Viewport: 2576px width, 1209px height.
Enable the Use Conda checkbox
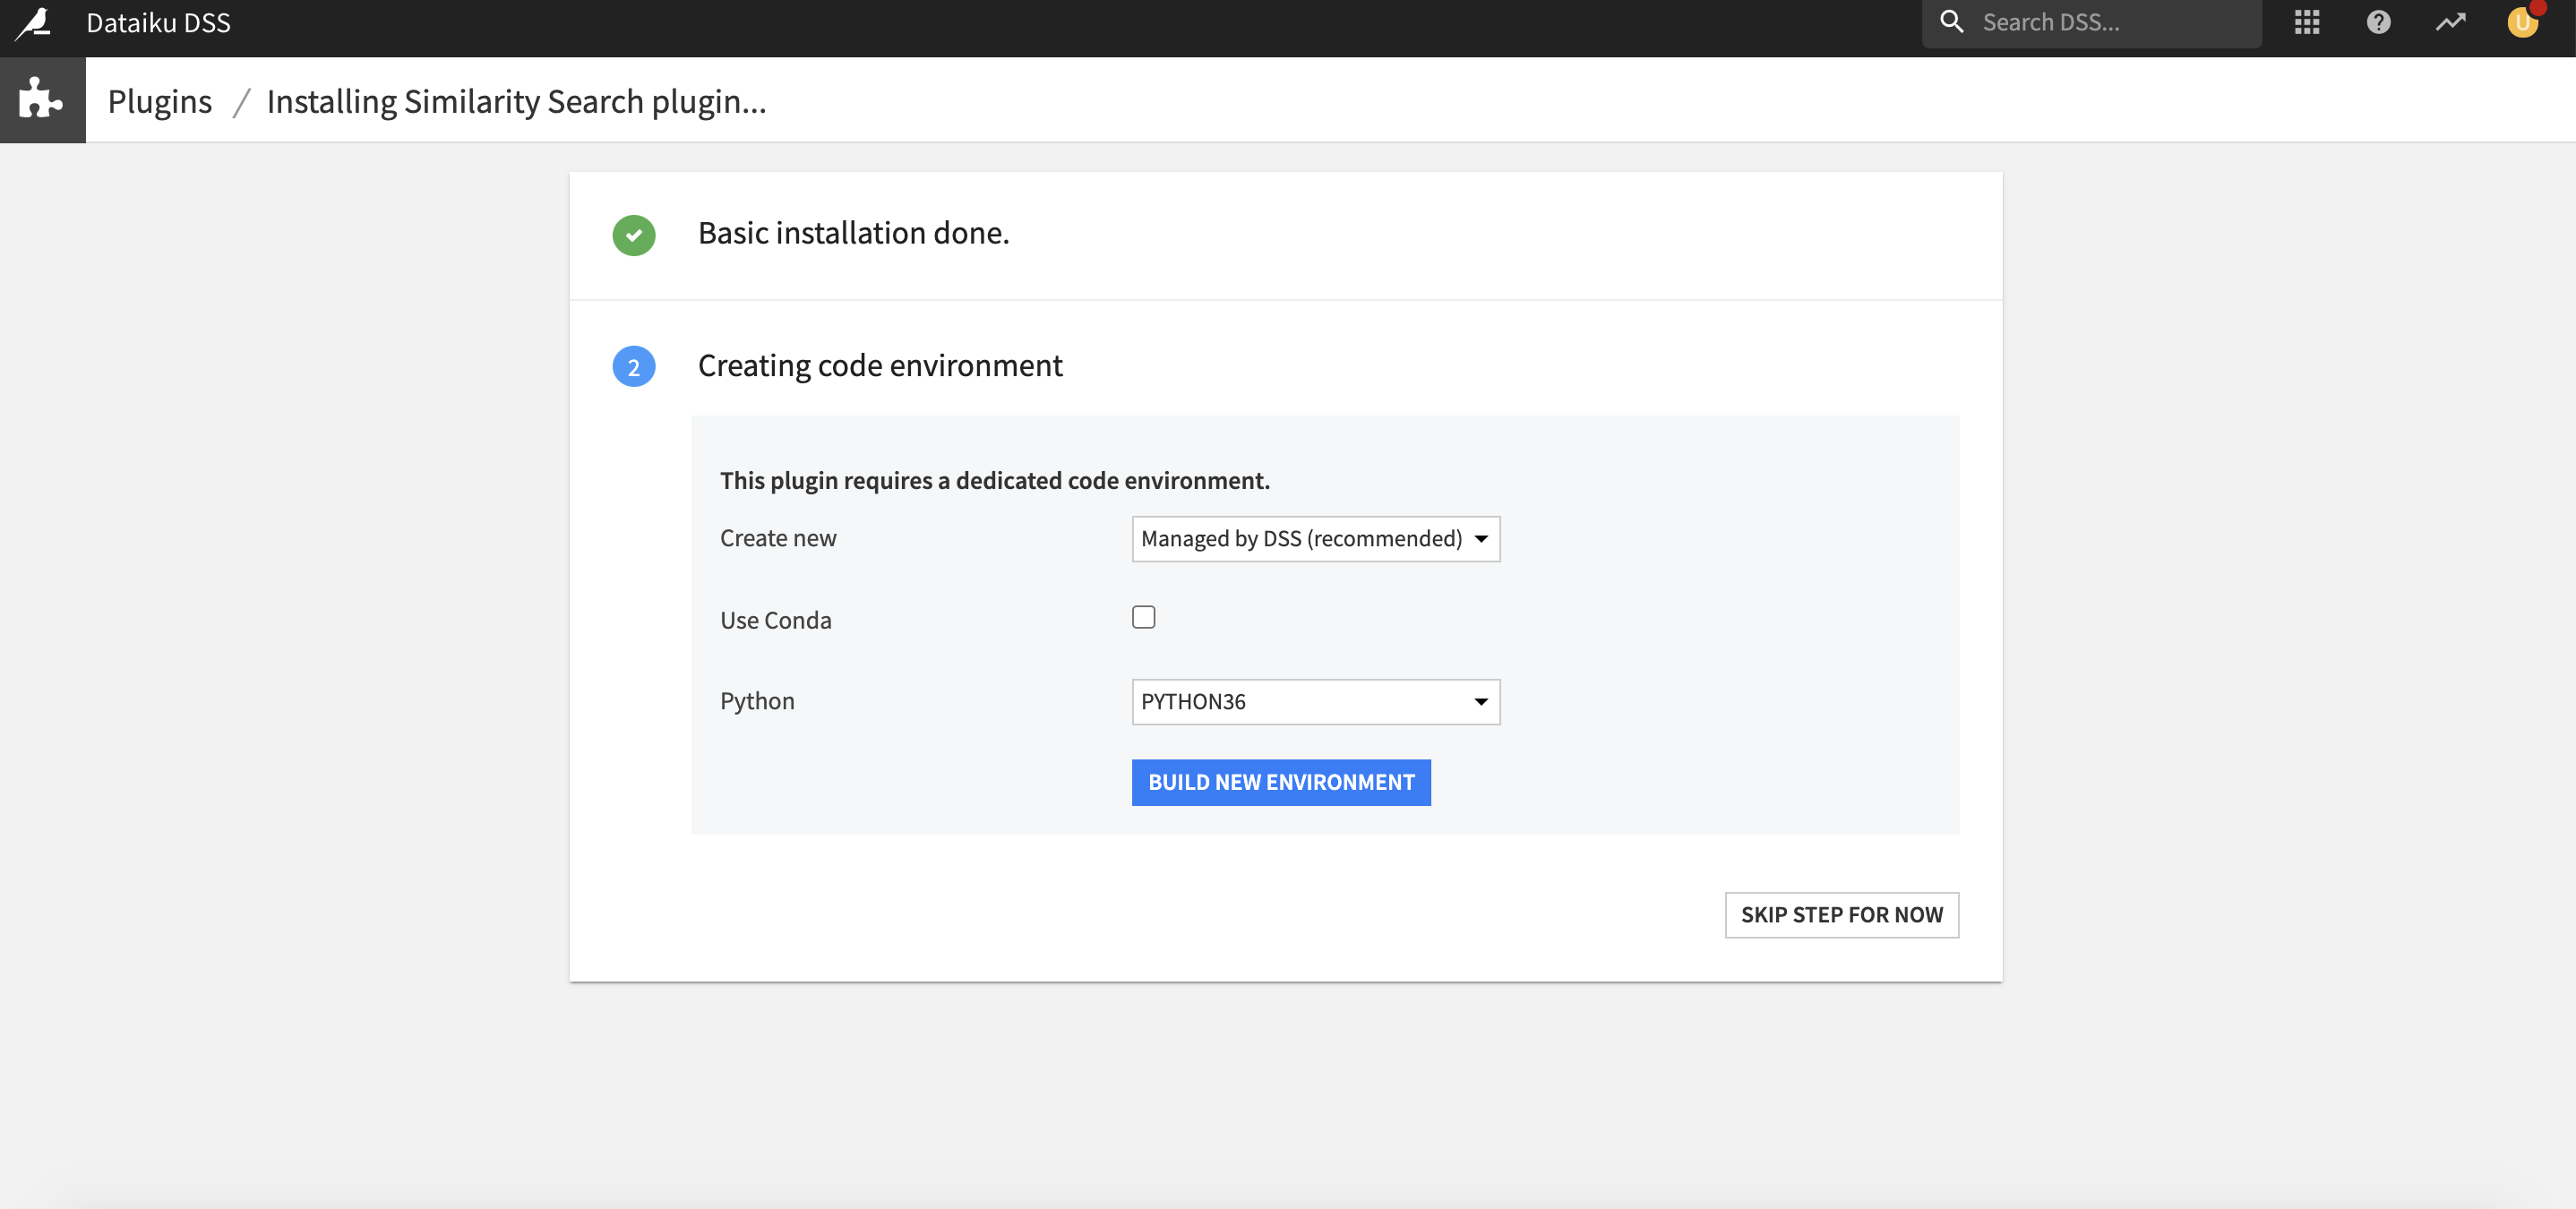point(1143,617)
